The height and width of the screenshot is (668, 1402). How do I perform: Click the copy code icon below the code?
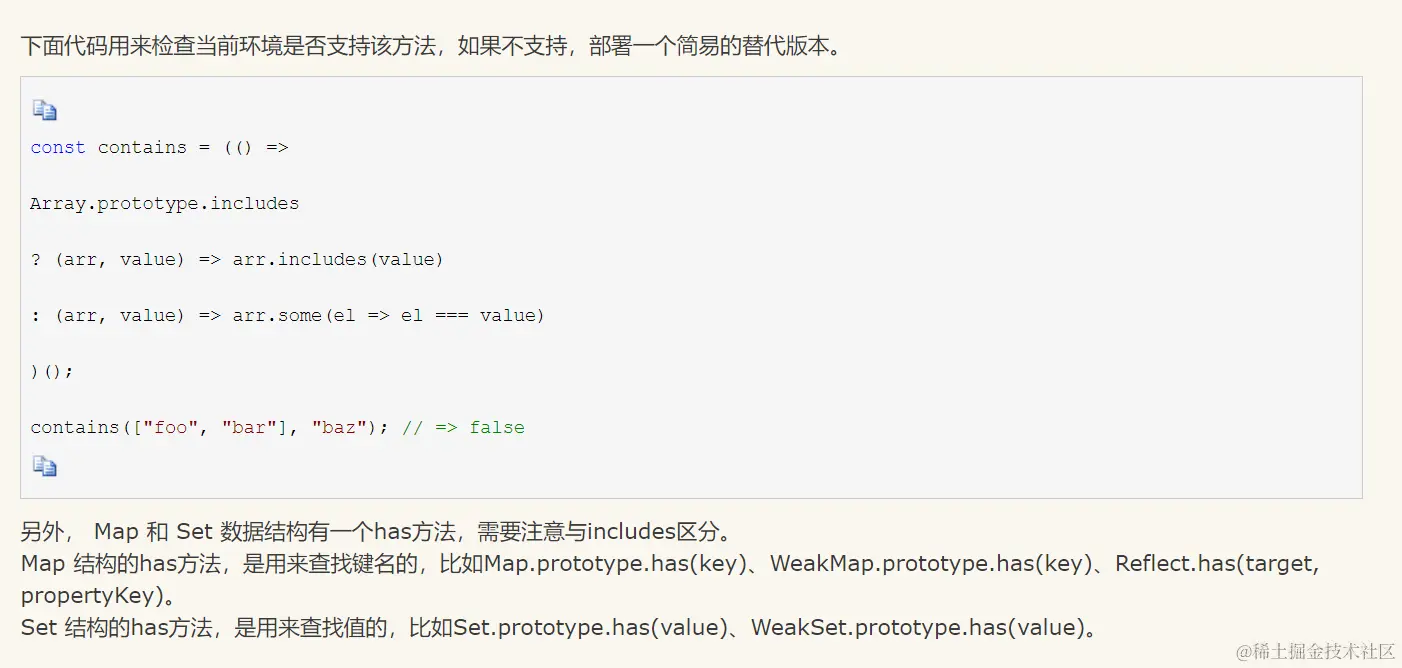click(44, 466)
